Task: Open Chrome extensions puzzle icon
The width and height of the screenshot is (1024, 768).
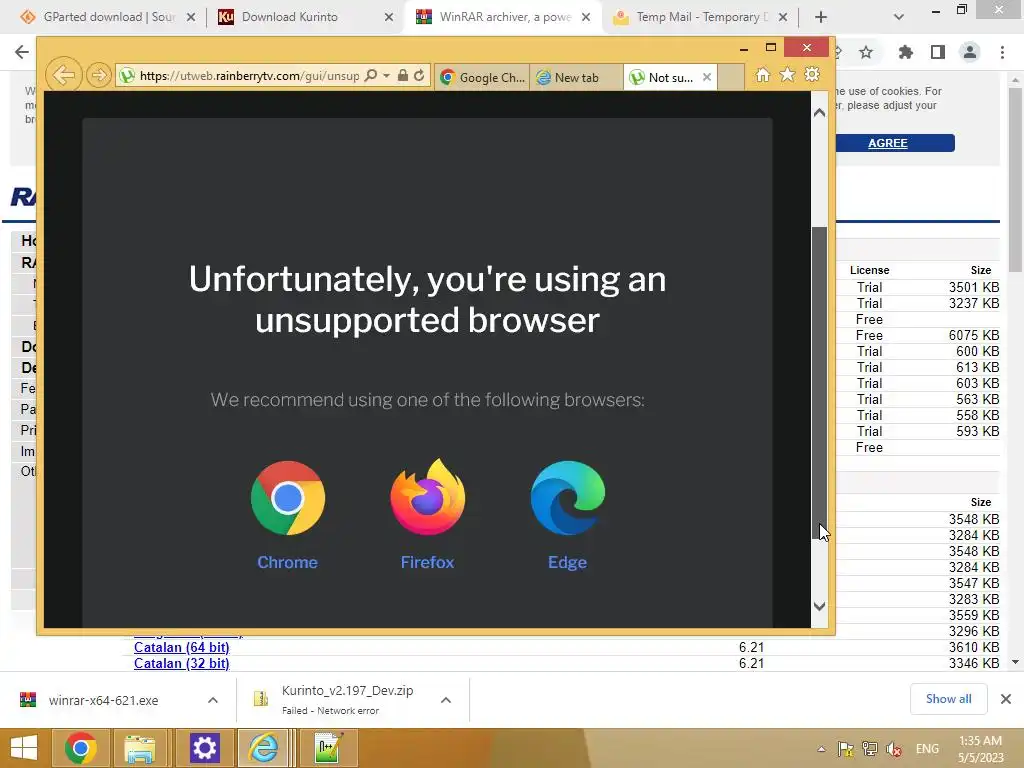Action: [x=906, y=52]
